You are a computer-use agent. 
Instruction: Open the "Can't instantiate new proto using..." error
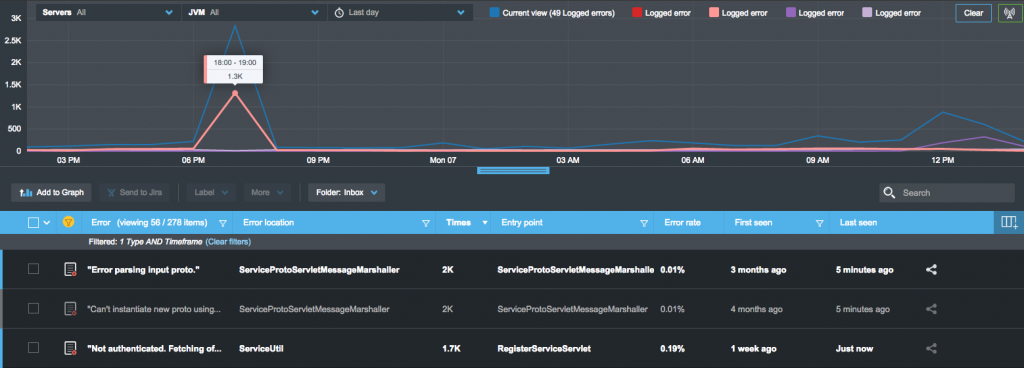coord(154,309)
